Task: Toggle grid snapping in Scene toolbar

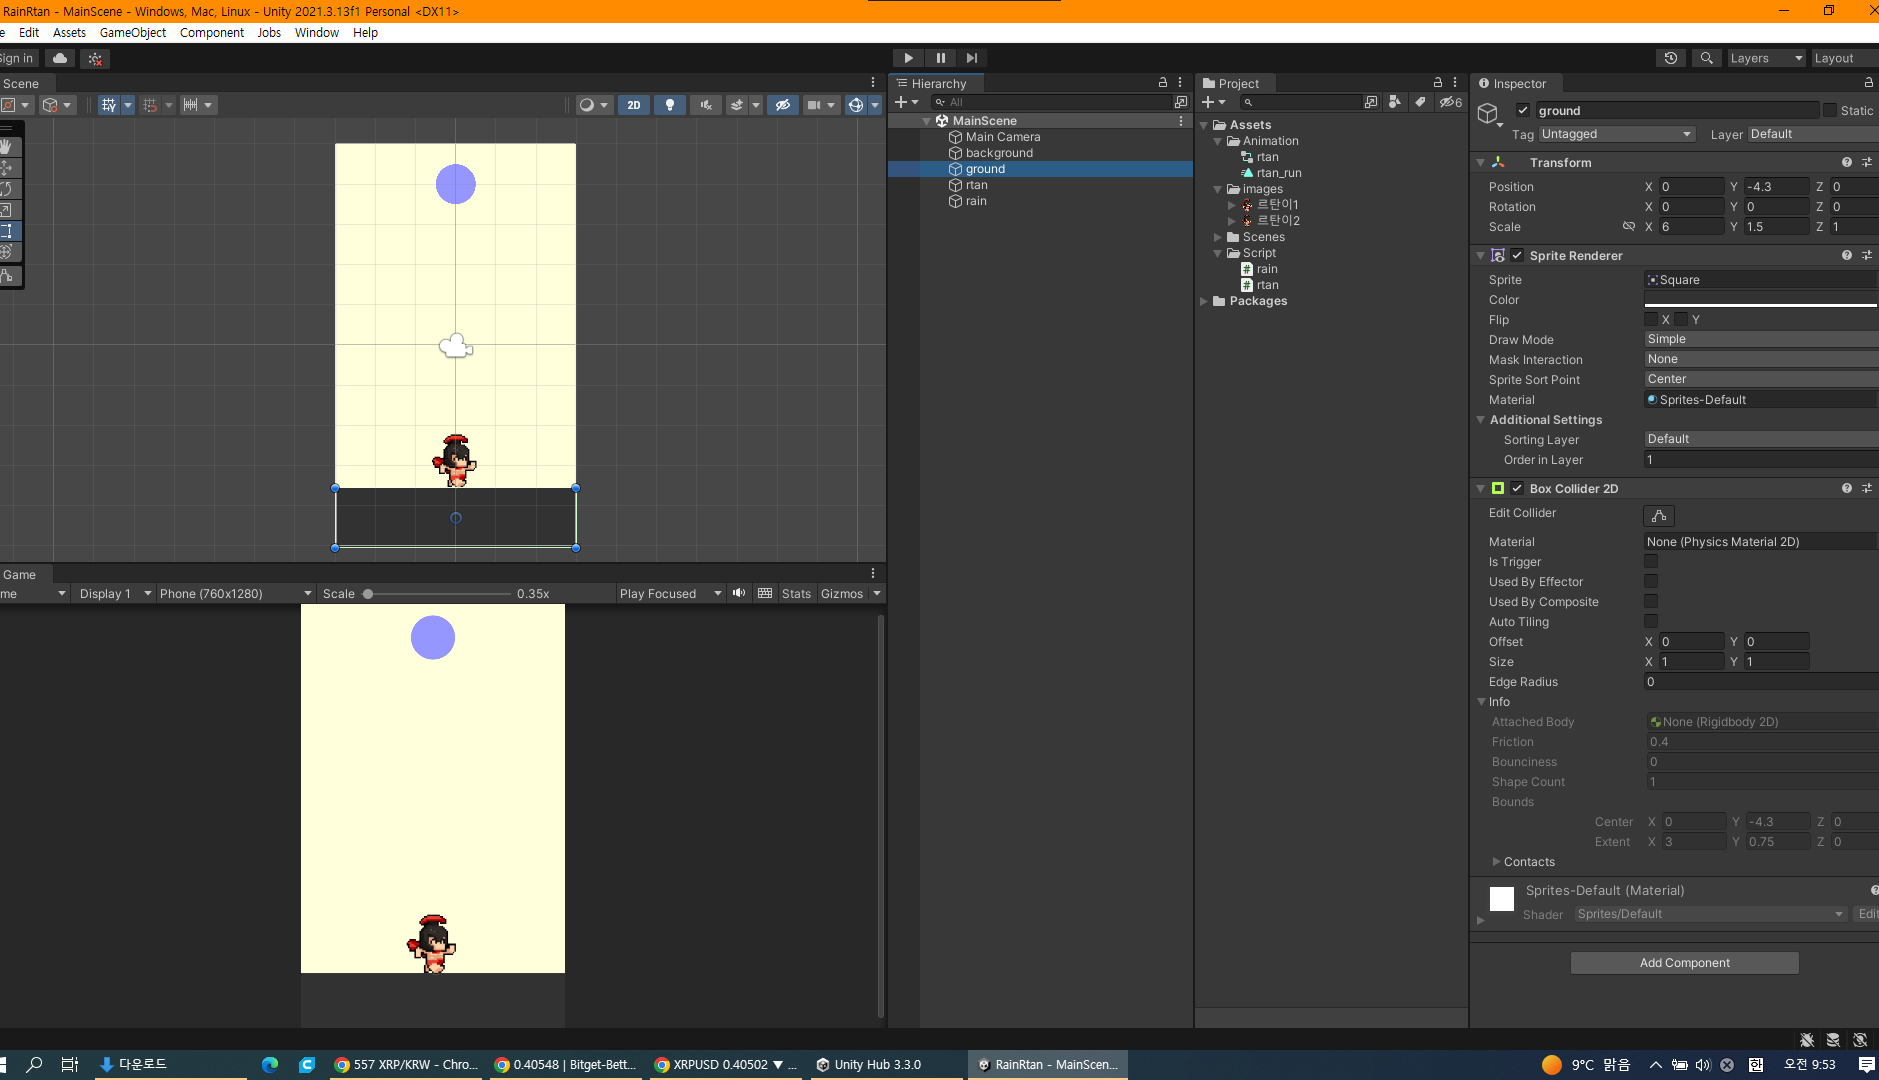Action: pos(150,105)
